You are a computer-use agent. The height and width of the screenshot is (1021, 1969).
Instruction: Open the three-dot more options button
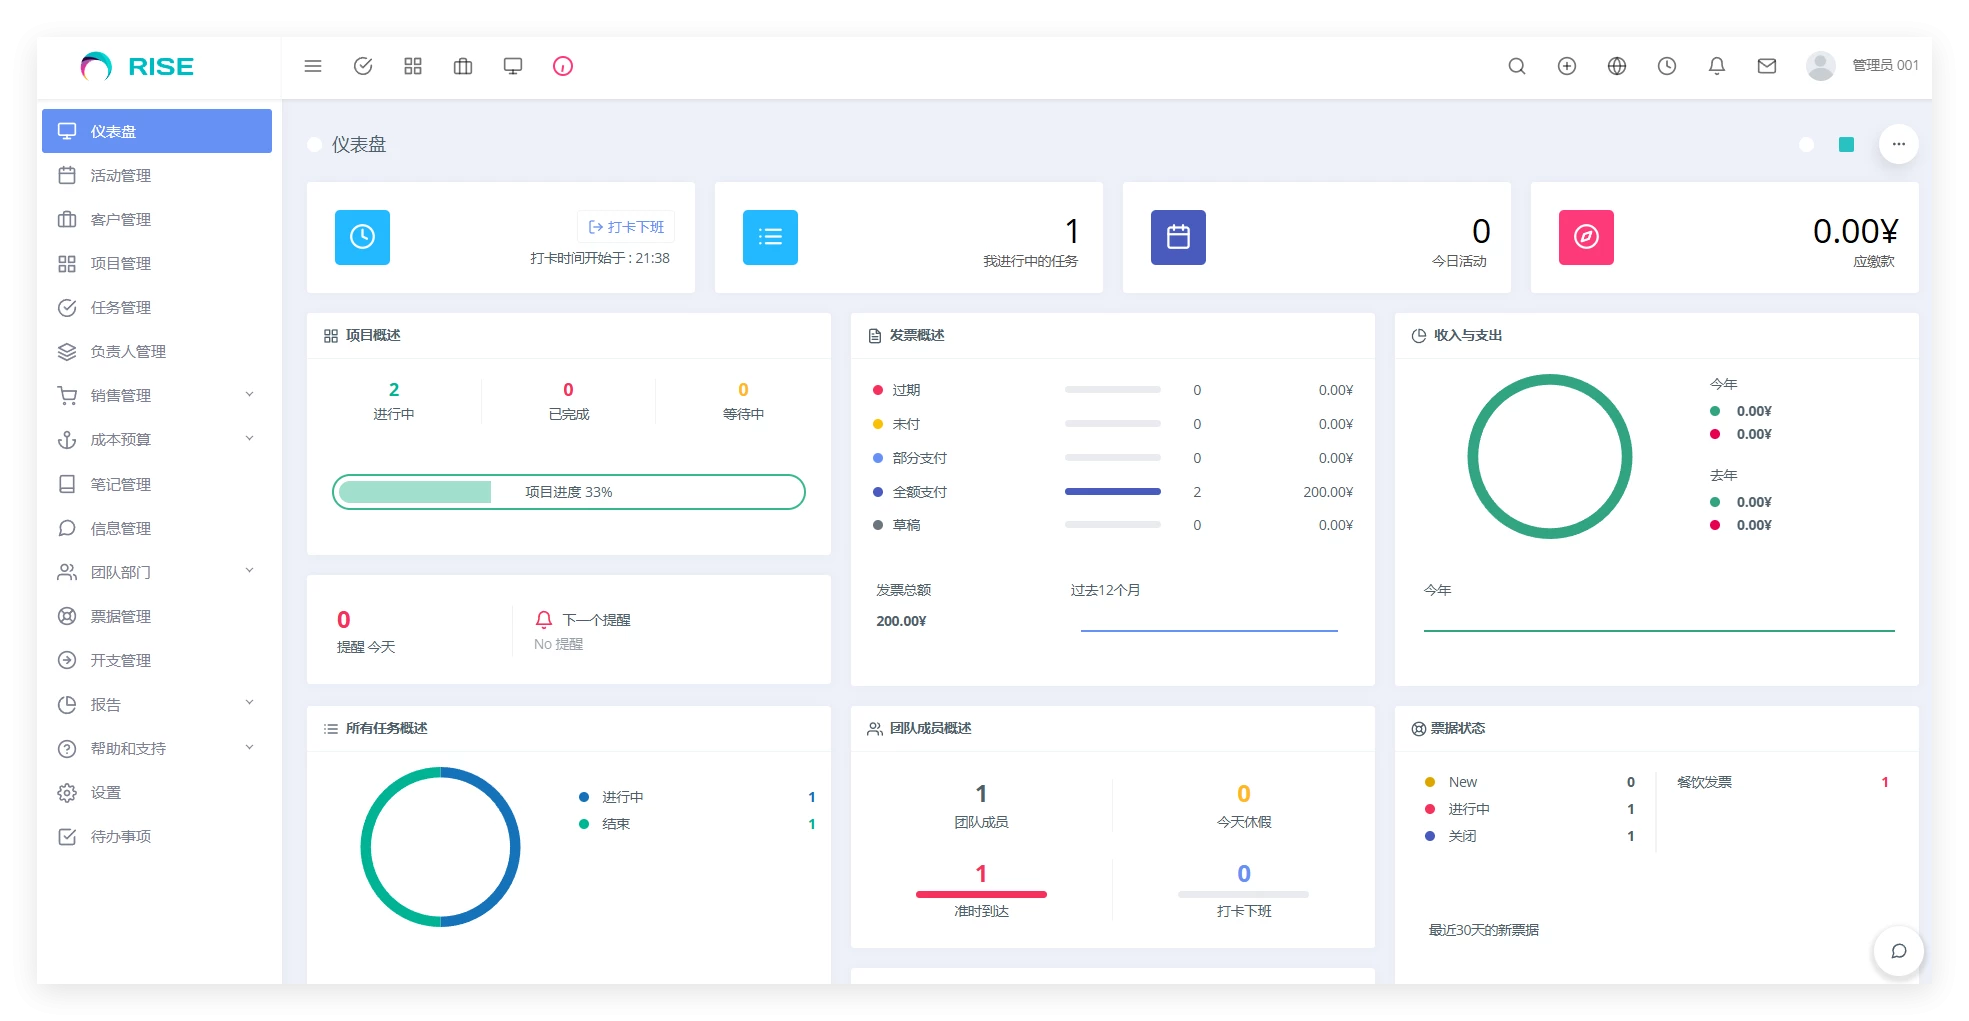click(1898, 144)
